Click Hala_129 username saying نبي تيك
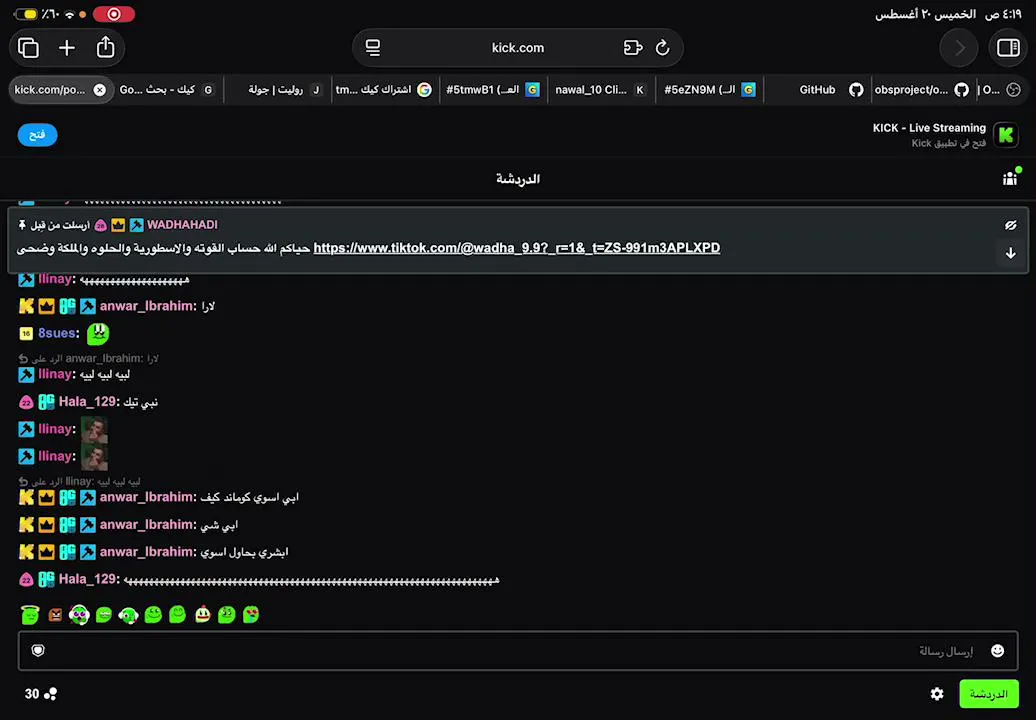 tap(87, 402)
